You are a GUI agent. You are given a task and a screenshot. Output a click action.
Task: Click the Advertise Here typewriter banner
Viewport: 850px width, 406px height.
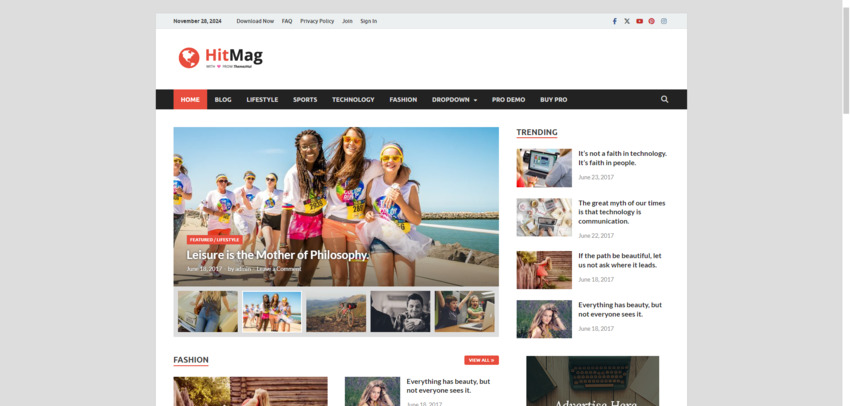coord(593,381)
